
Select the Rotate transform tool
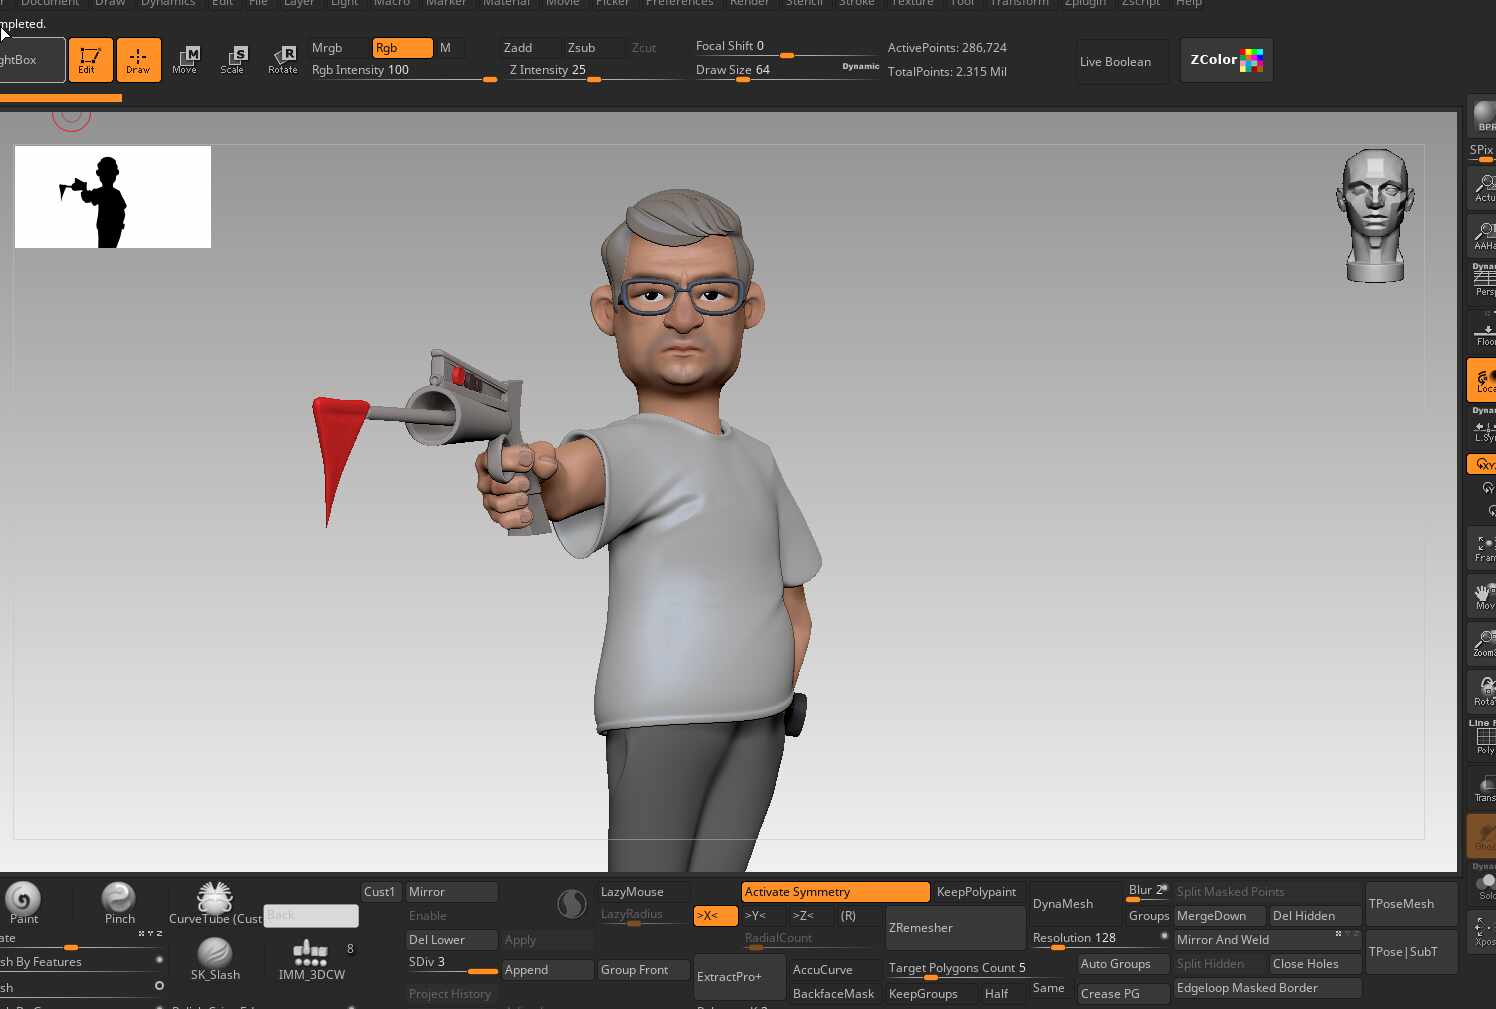tap(283, 59)
